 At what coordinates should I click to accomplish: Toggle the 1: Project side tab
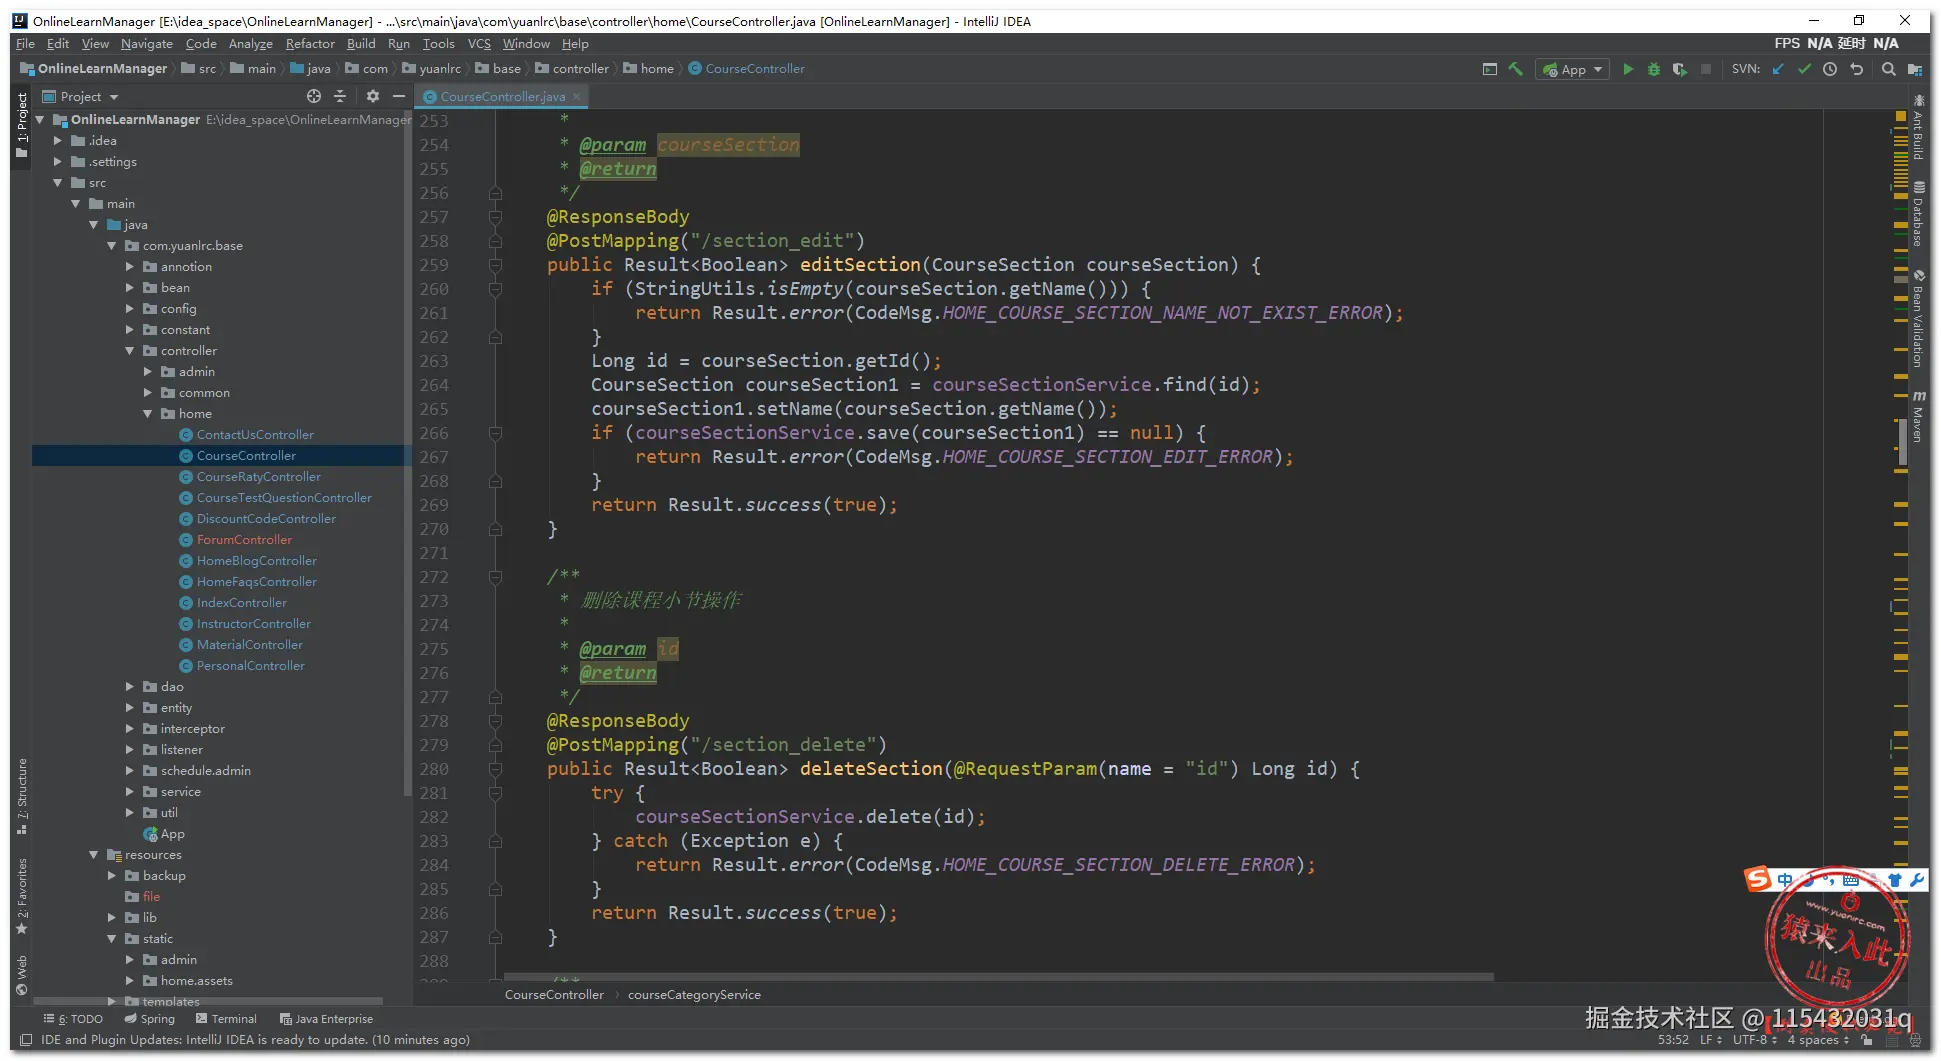click(x=22, y=125)
